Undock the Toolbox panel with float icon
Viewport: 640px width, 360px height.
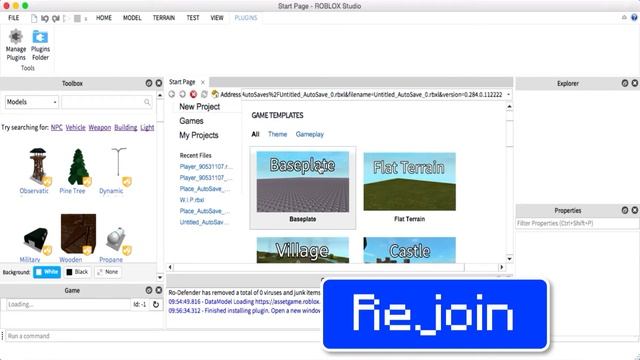click(149, 83)
